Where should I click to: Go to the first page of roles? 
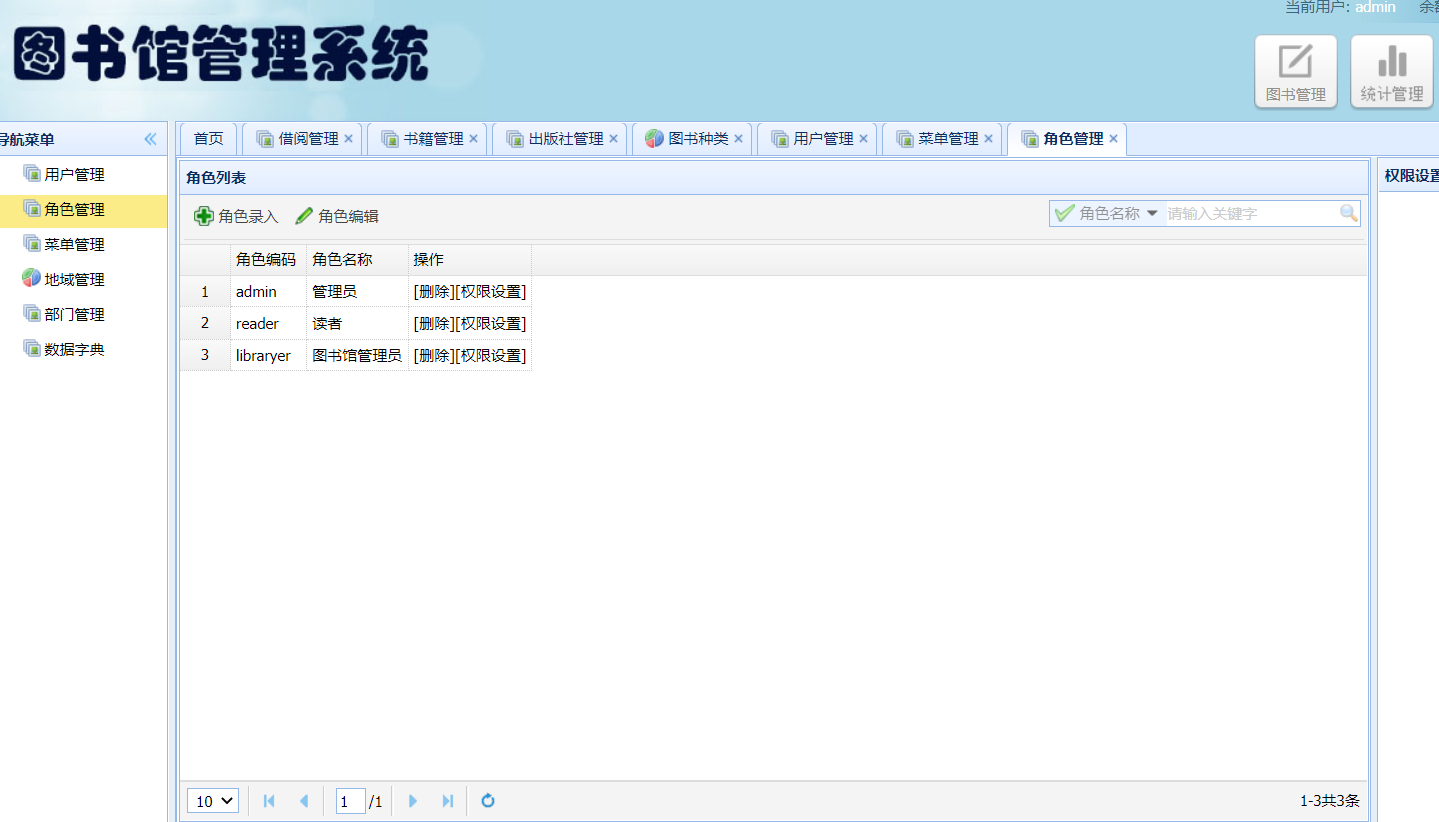pyautogui.click(x=268, y=801)
